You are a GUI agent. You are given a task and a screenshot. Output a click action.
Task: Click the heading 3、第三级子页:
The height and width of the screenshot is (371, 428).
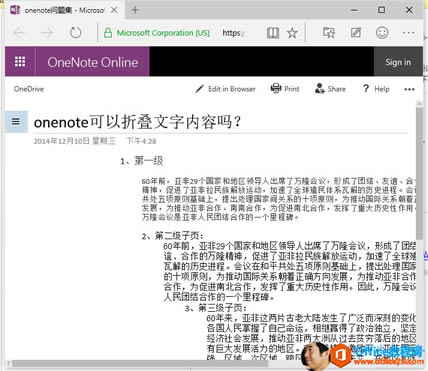point(216,308)
